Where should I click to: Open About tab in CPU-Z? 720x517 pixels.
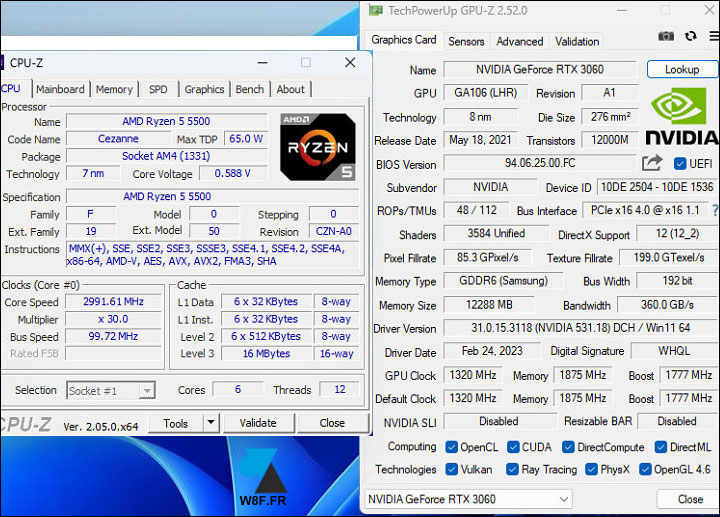(290, 89)
